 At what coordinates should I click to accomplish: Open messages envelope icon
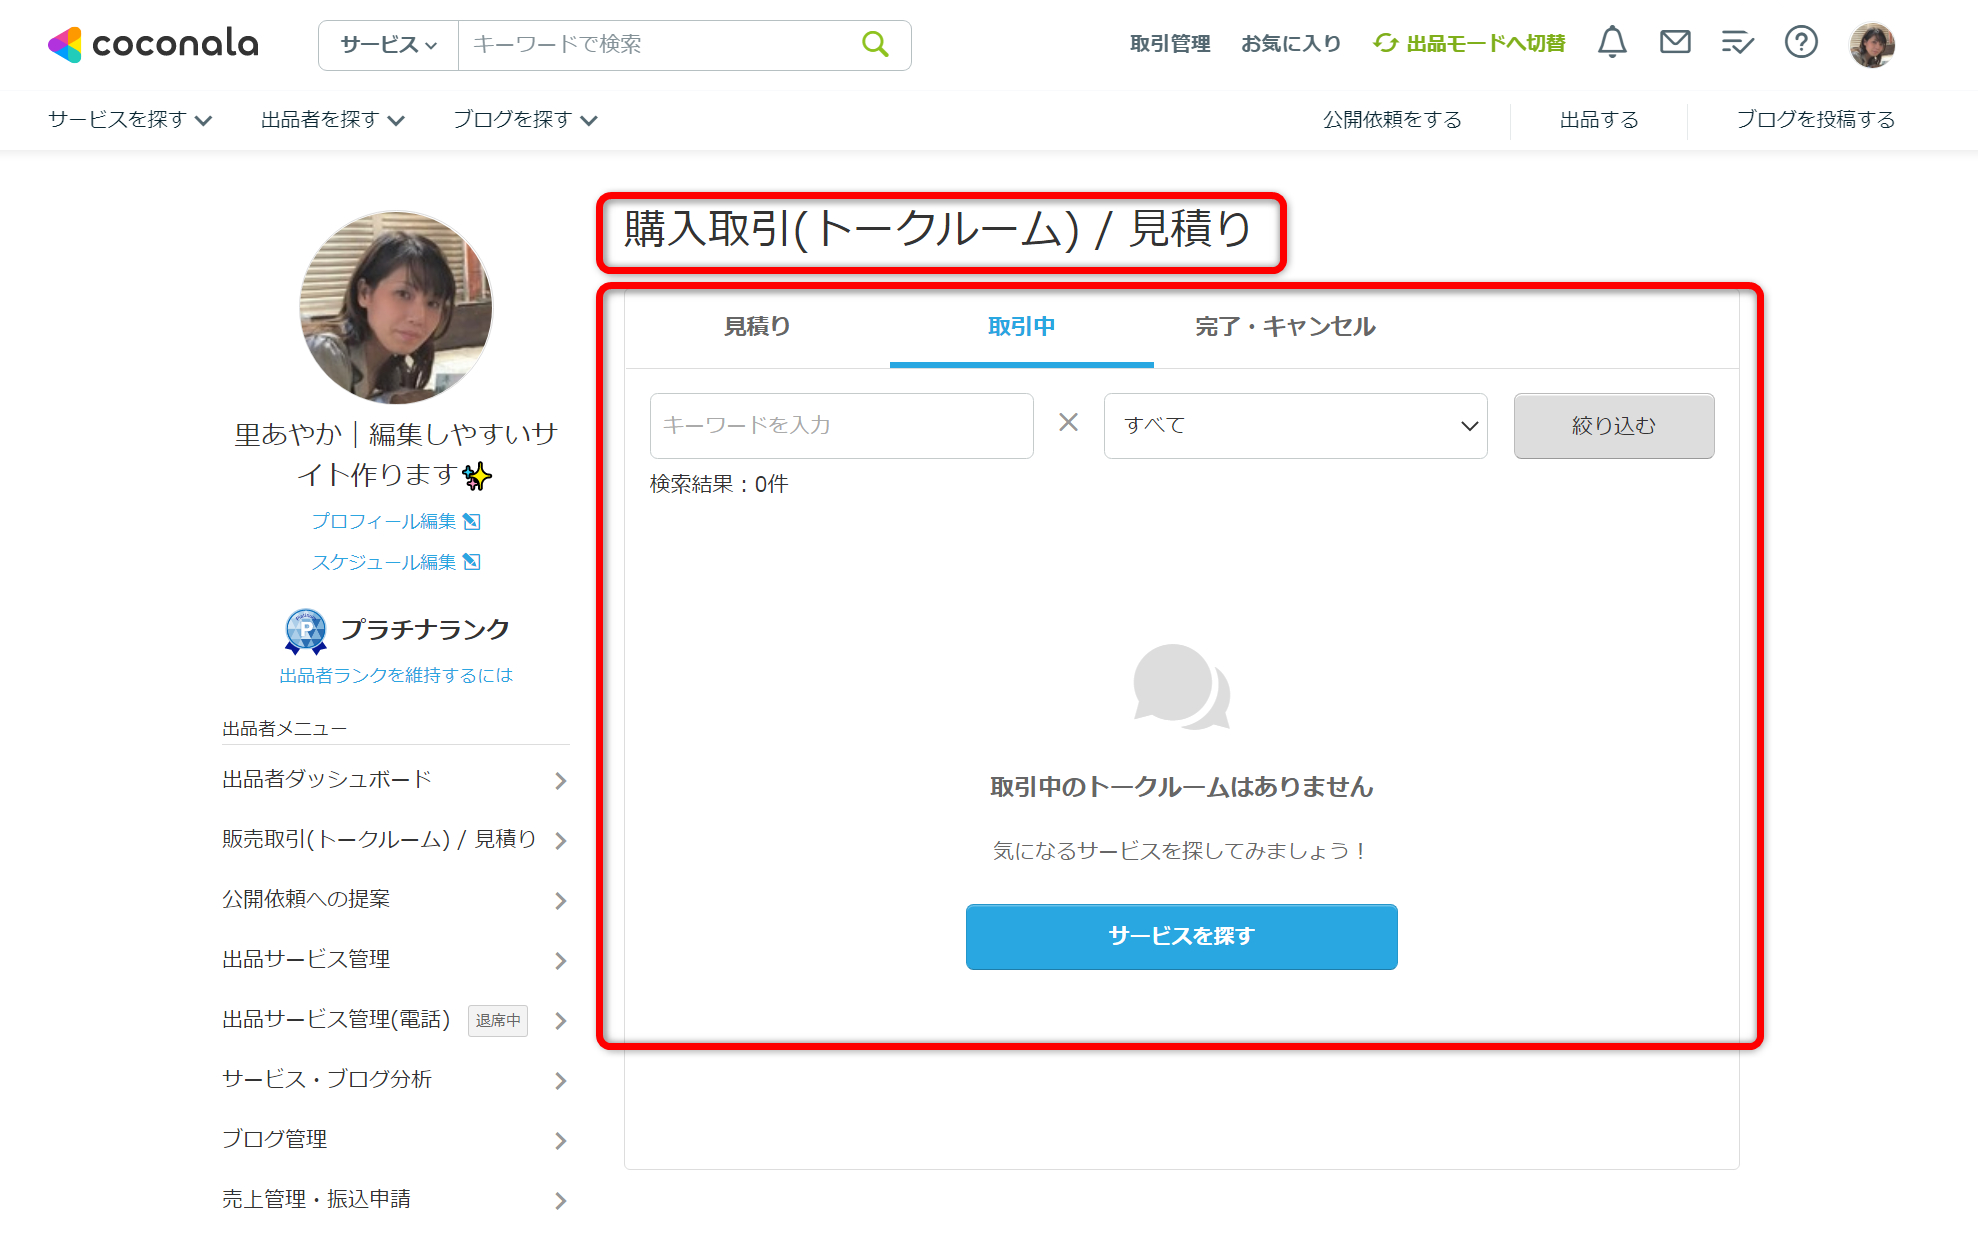[1675, 42]
